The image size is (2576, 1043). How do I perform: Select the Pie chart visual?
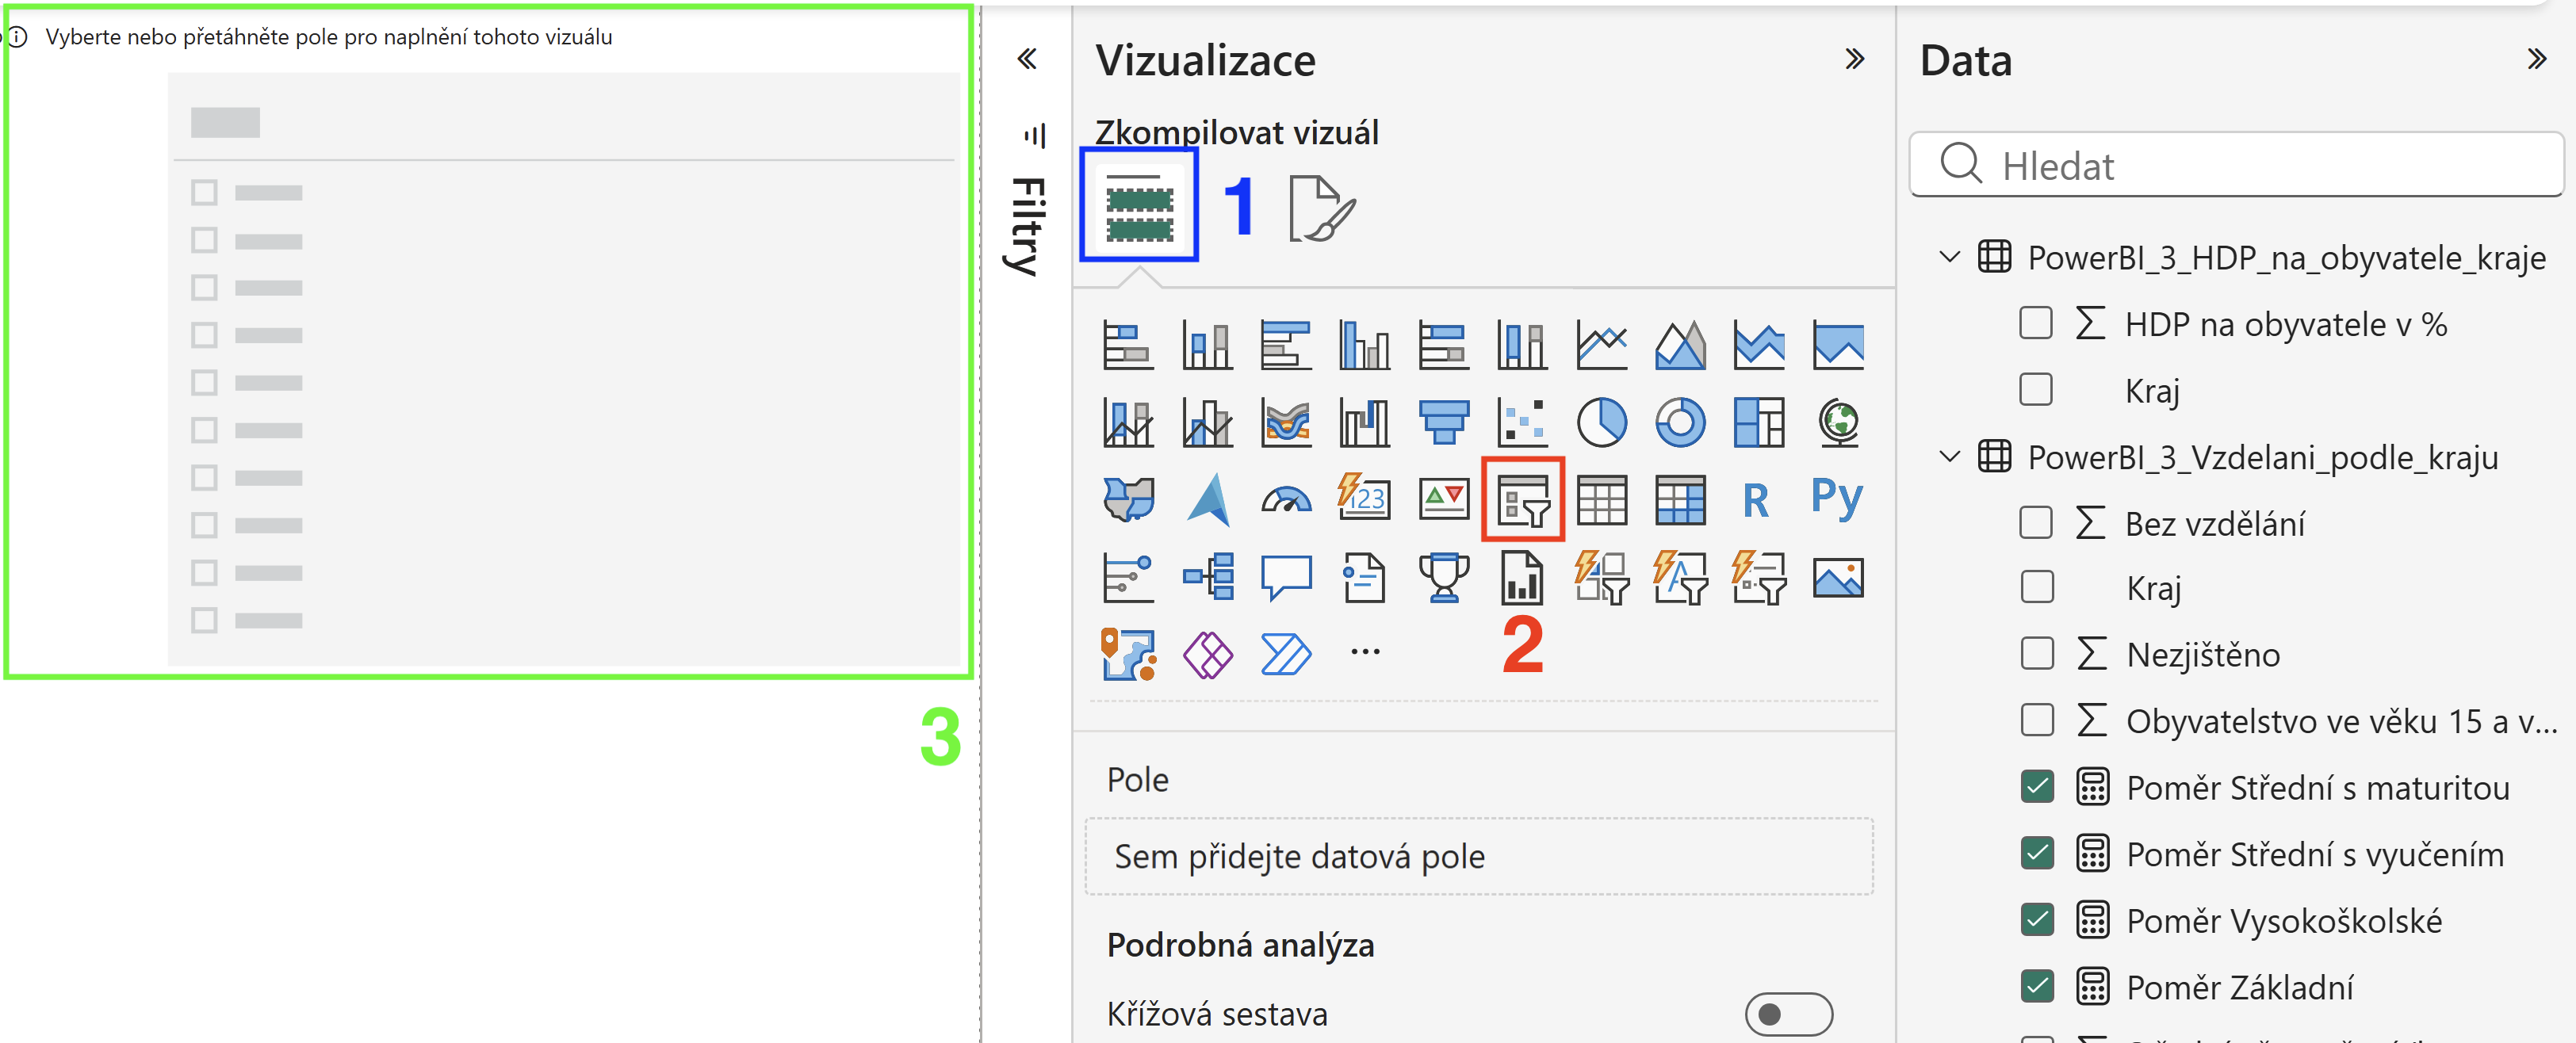(1601, 422)
